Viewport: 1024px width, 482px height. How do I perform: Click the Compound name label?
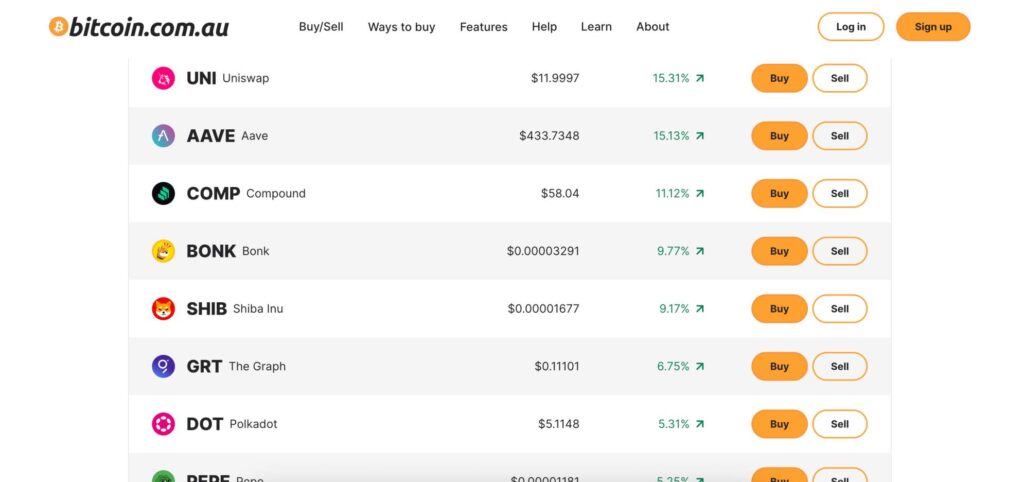(276, 193)
